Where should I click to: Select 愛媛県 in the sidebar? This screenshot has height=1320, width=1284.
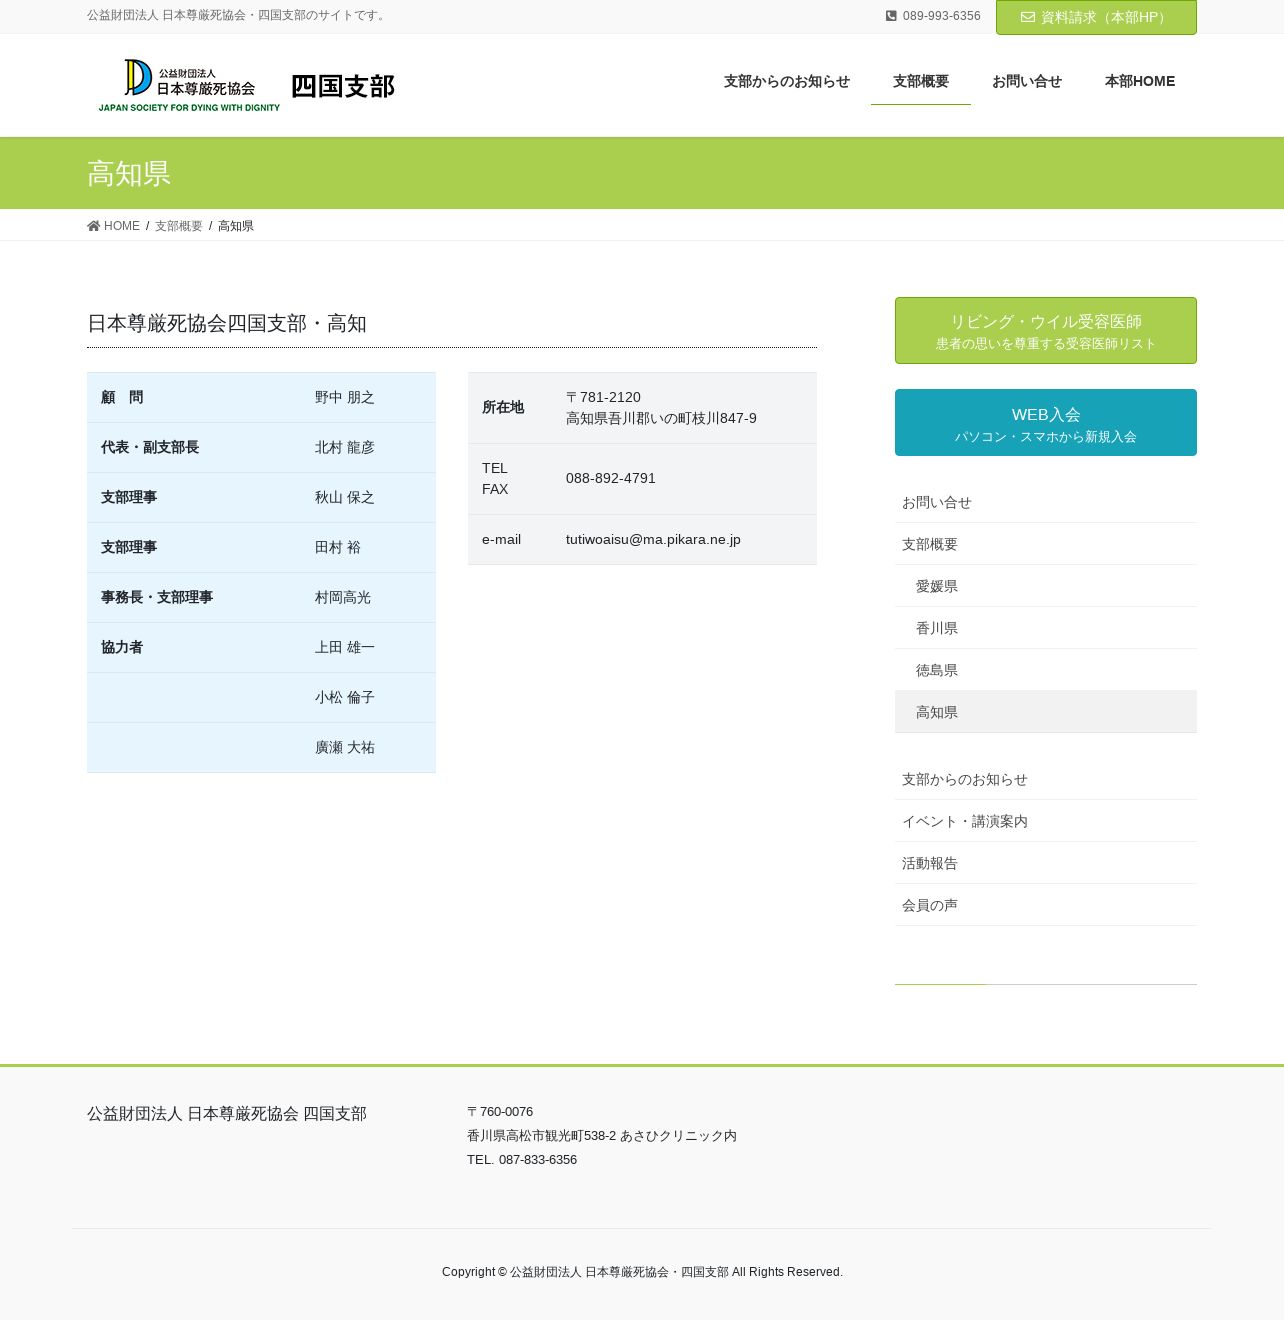pos(1046,586)
